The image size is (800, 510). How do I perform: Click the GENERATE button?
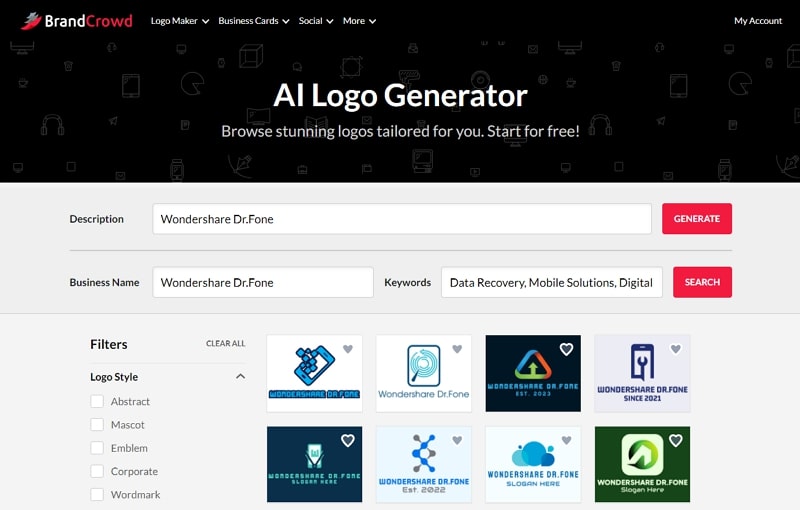pos(697,219)
